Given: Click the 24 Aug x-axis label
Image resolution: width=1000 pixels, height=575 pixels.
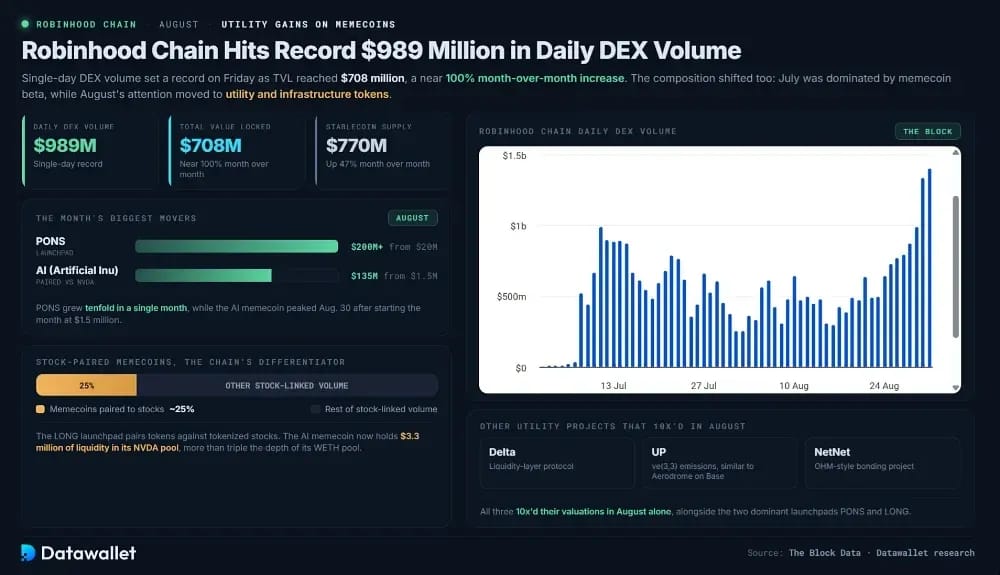Looking at the screenshot, I should [x=884, y=386].
